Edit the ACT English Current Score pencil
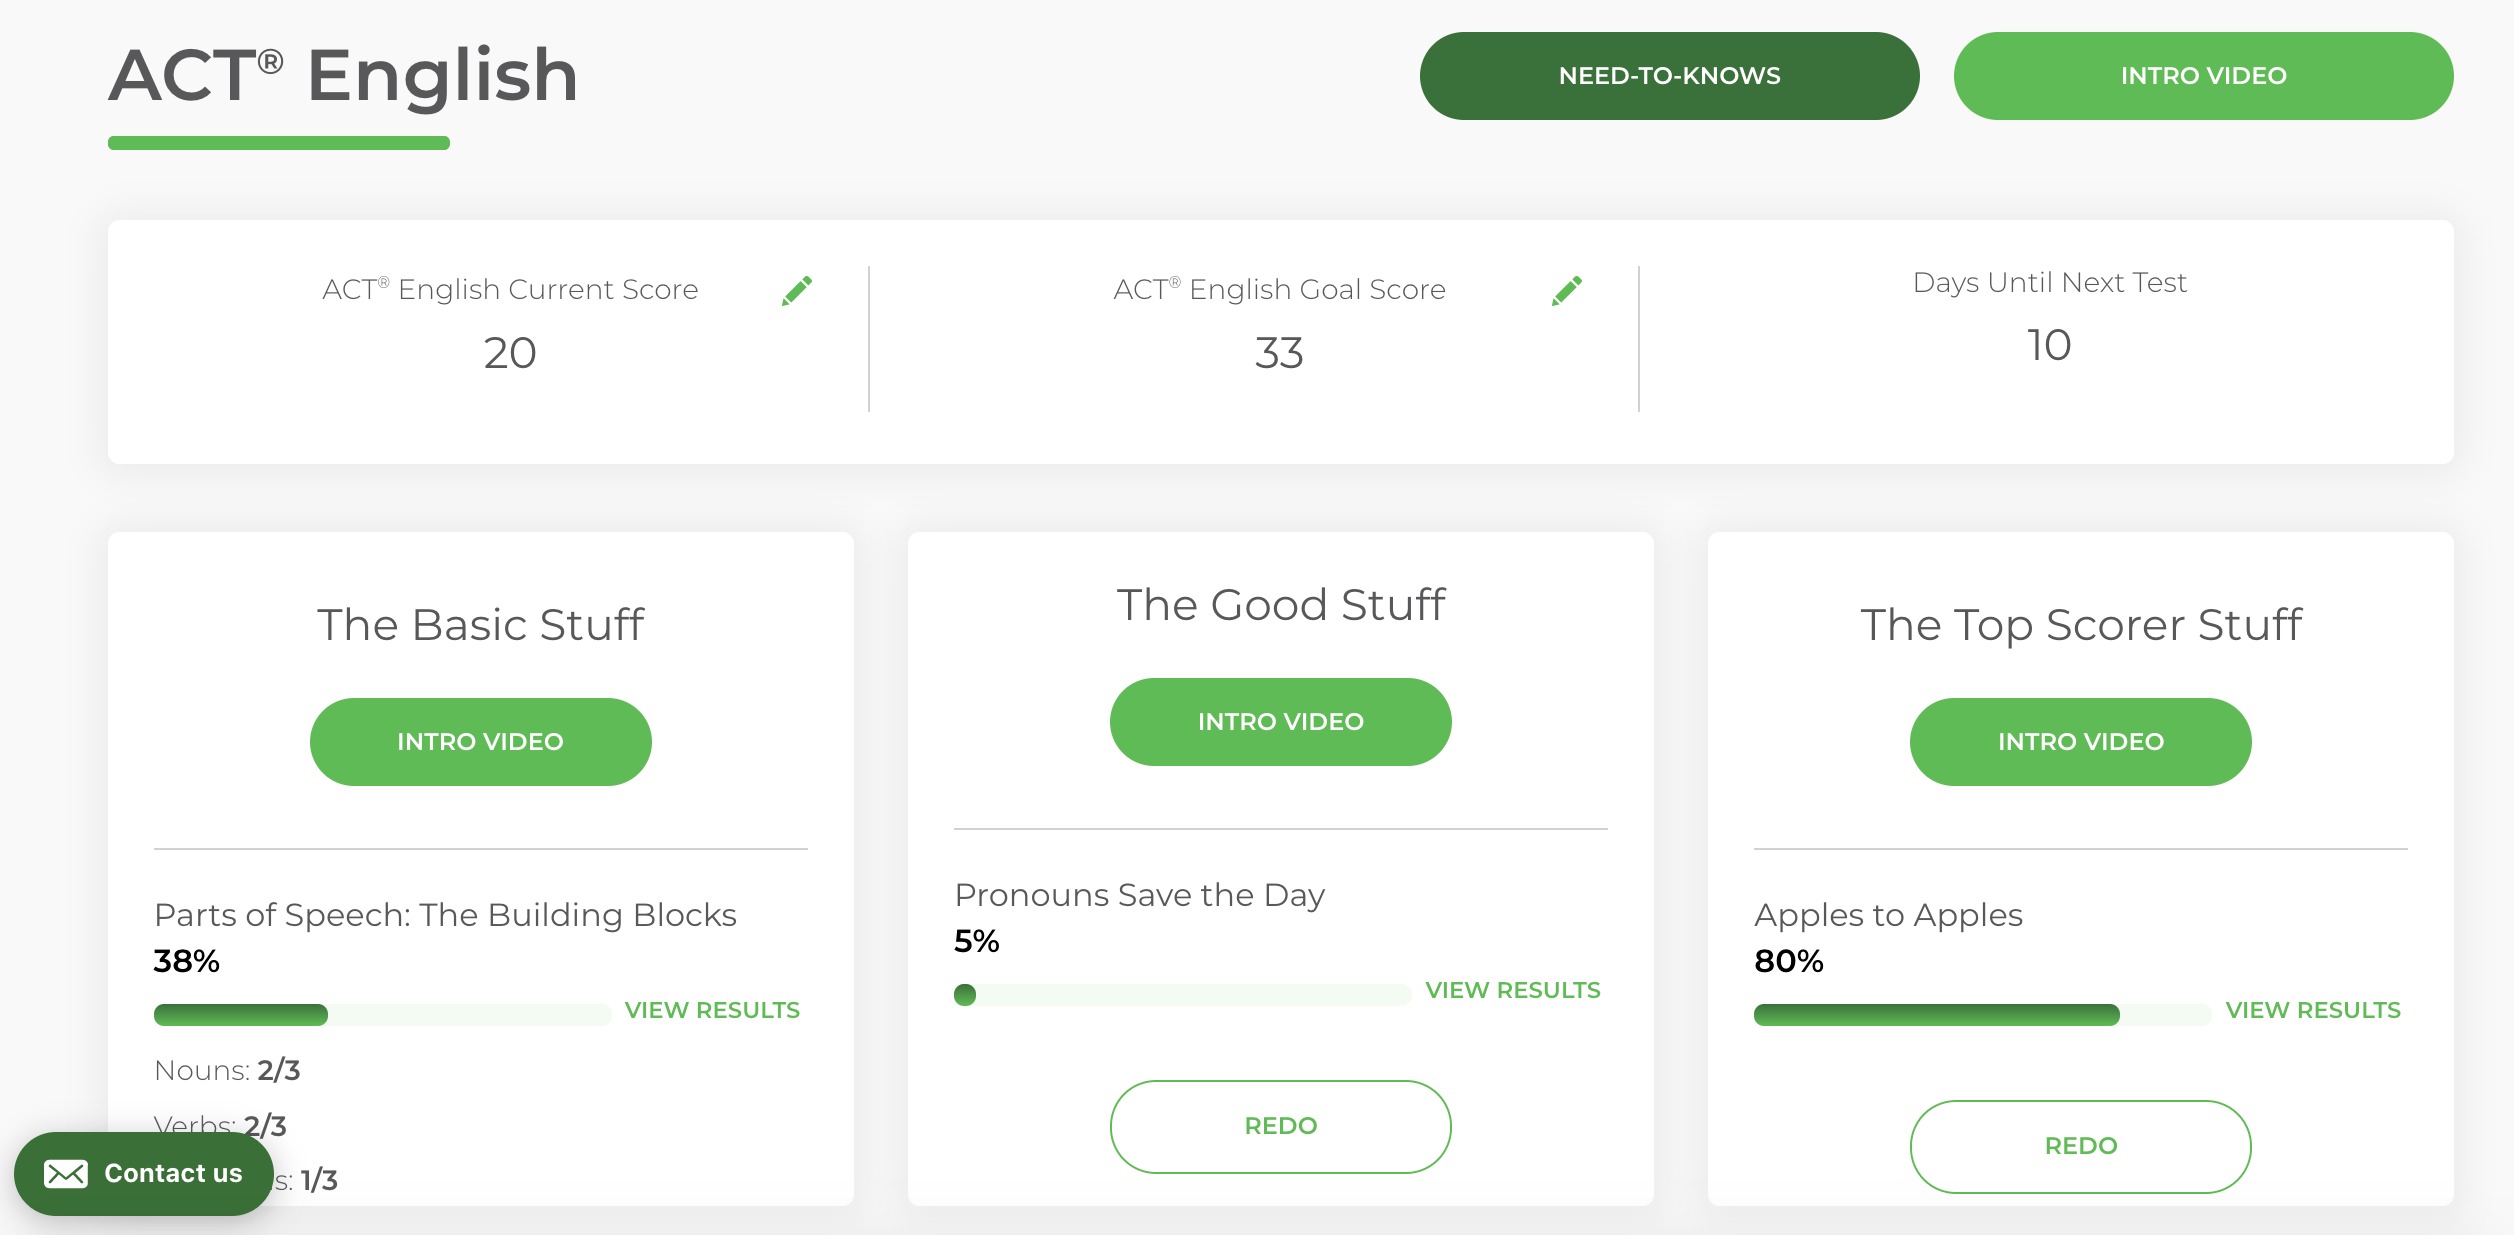 pyautogui.click(x=797, y=291)
